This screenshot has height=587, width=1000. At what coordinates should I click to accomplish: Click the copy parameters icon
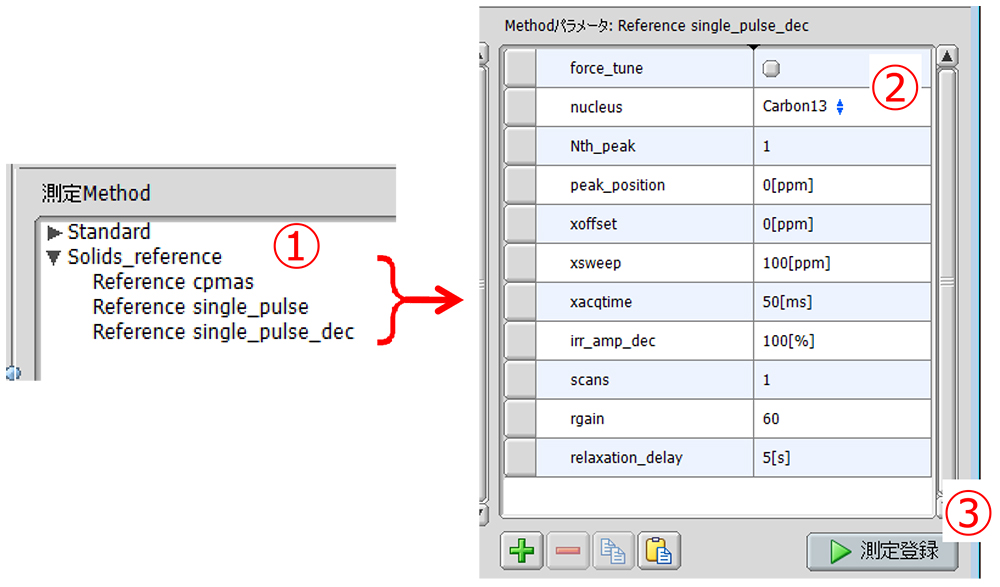(x=612, y=551)
